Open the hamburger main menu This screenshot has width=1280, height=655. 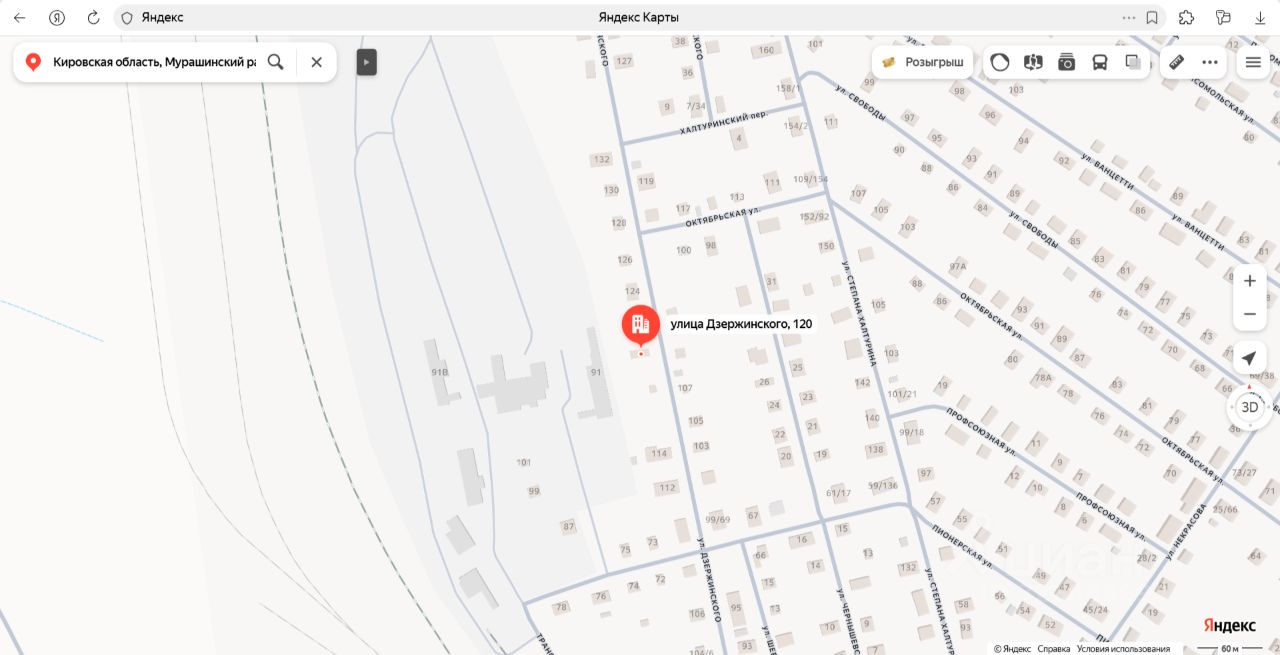1253,62
